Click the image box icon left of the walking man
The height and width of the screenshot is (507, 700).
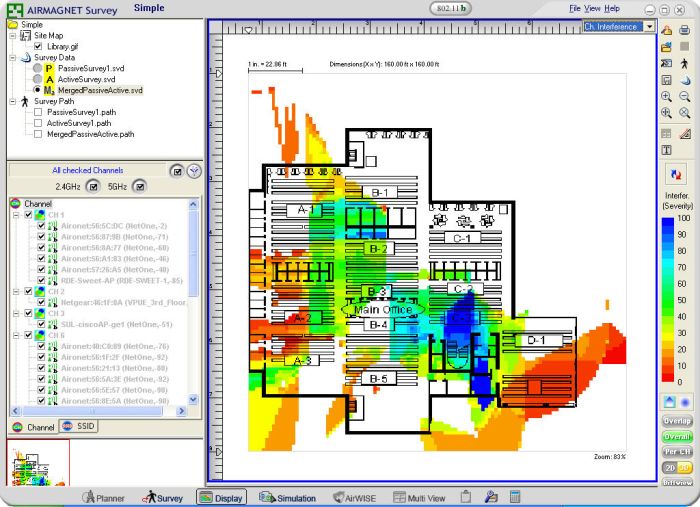click(x=667, y=63)
